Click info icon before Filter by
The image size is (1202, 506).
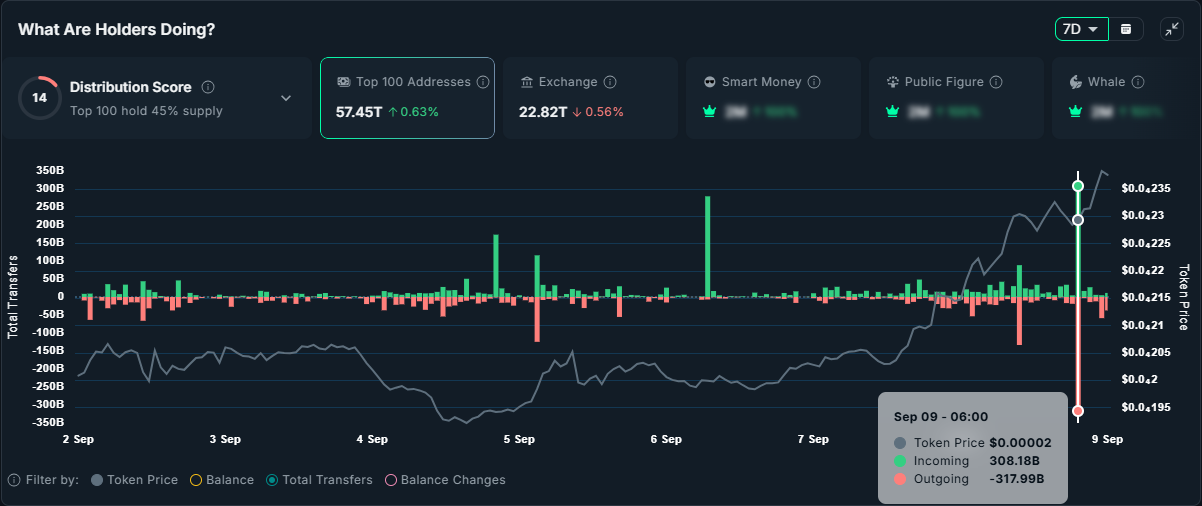[13, 480]
